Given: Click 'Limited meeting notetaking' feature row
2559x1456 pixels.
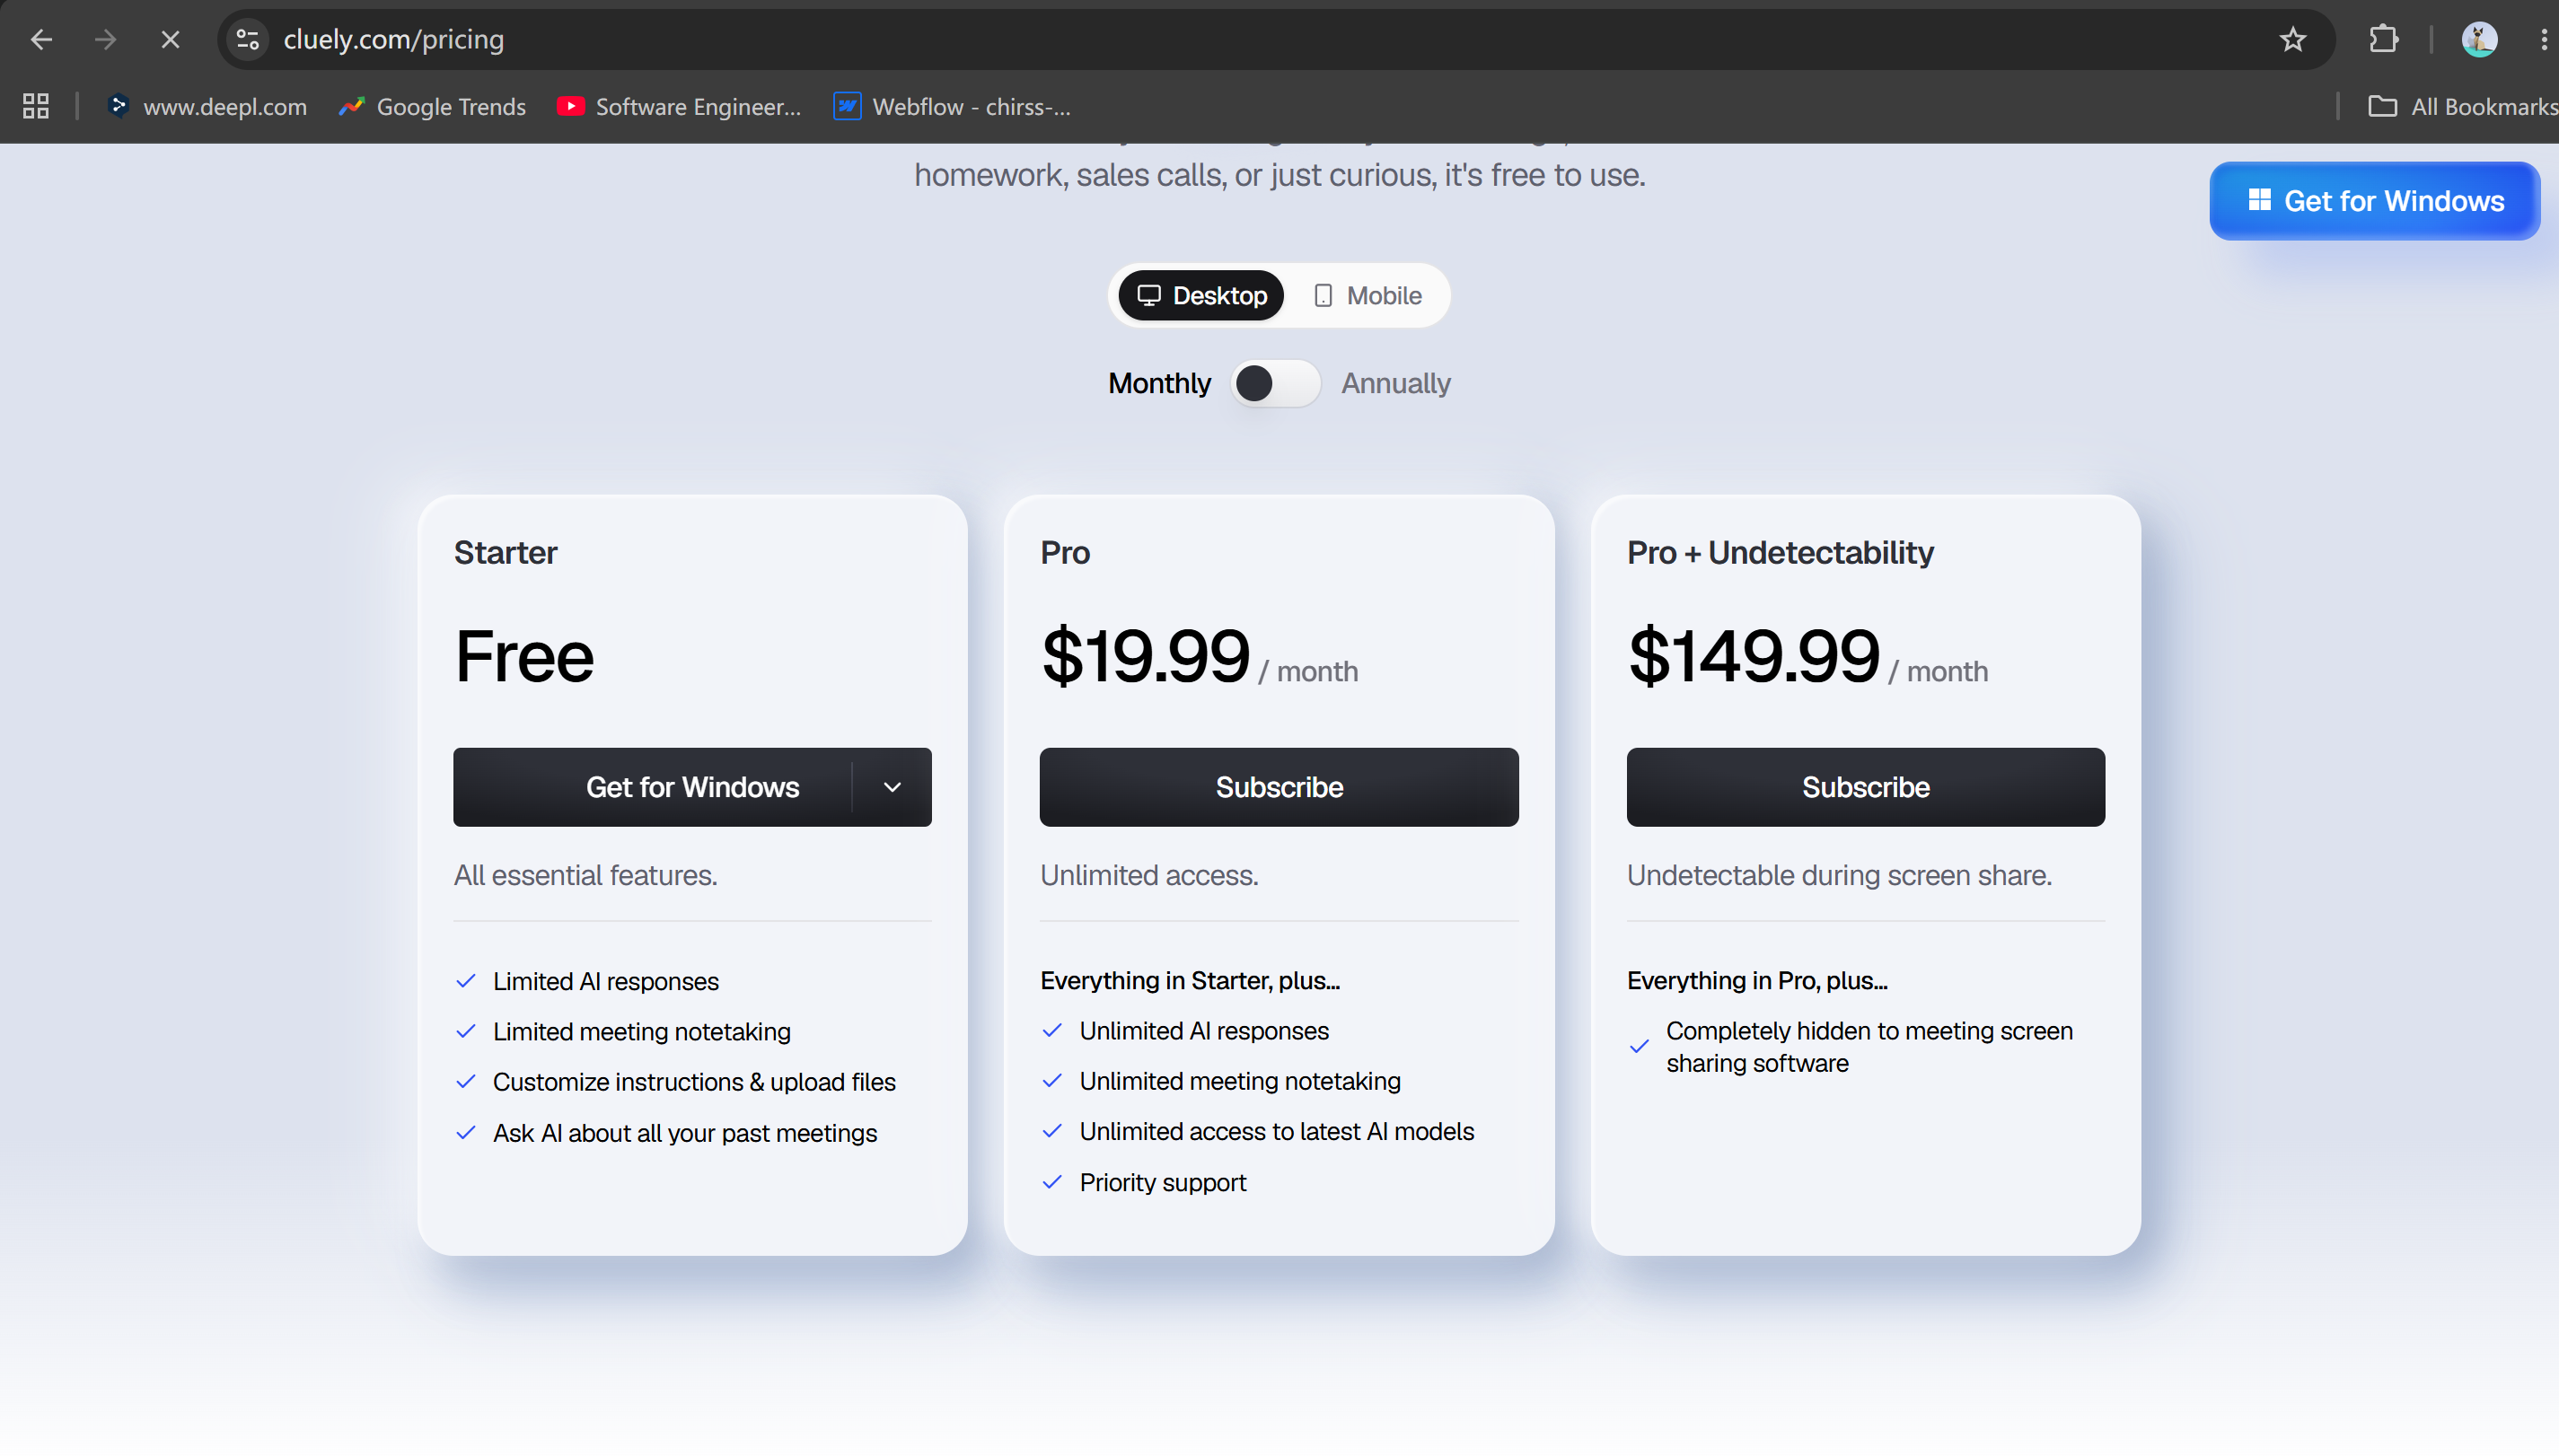Looking at the screenshot, I should coord(623,1031).
